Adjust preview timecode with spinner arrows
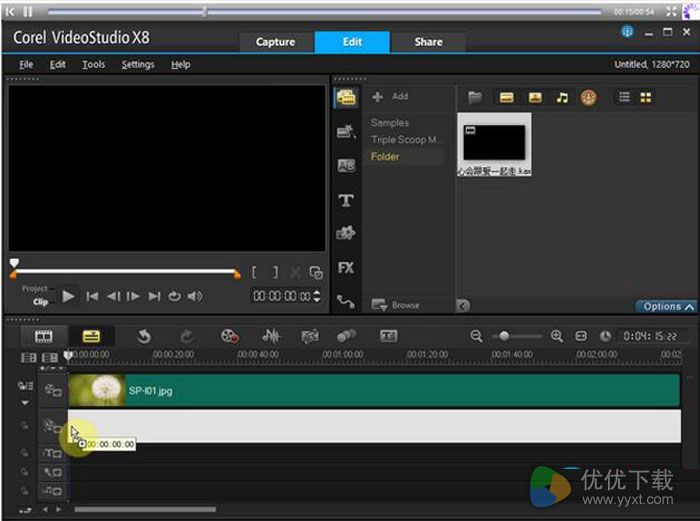 317,296
